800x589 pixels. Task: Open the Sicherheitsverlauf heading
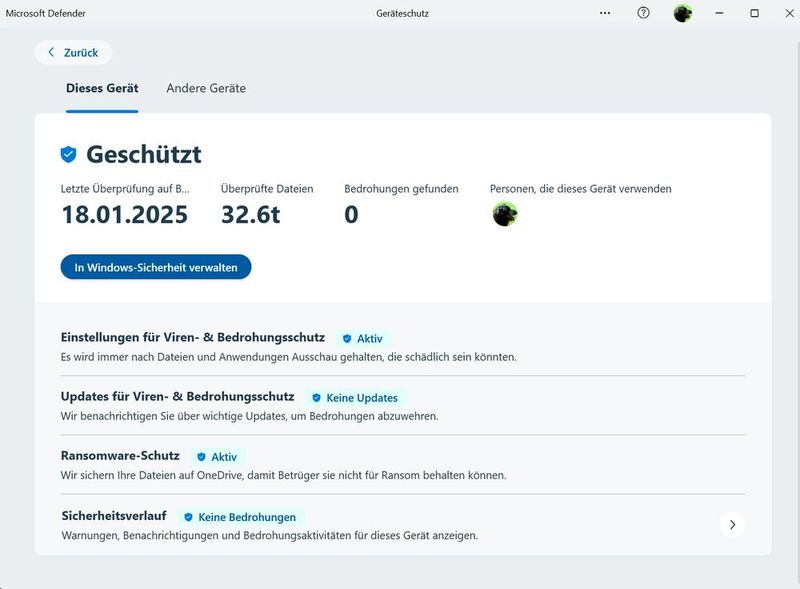114,516
